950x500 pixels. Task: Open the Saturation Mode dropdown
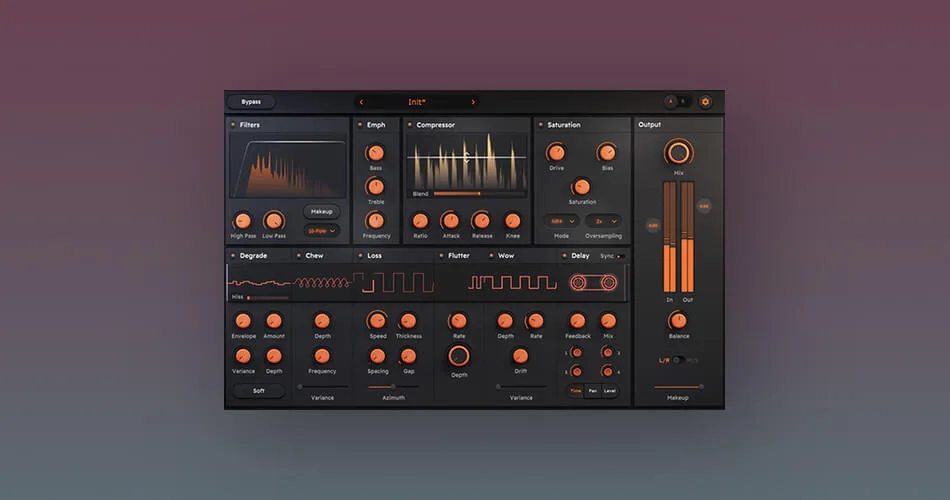[x=561, y=221]
